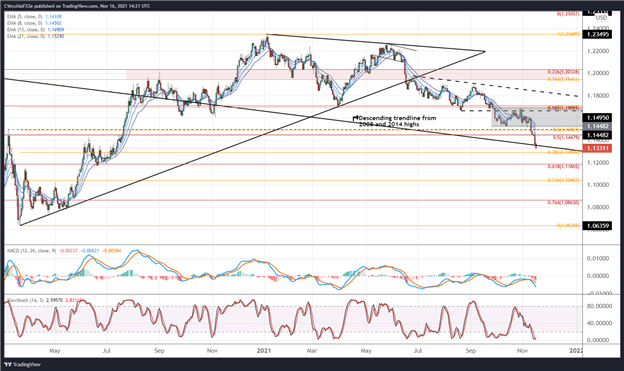This screenshot has height=371, width=624.
Task: Click the Mar label on the time axis
Action: coord(312,351)
